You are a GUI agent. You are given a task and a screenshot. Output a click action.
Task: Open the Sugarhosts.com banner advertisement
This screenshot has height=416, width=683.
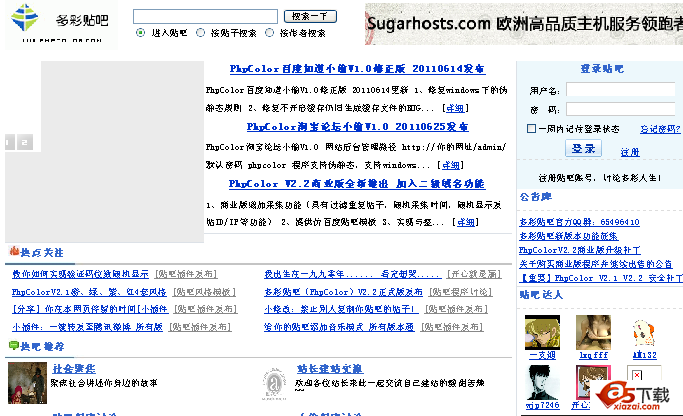[524, 24]
